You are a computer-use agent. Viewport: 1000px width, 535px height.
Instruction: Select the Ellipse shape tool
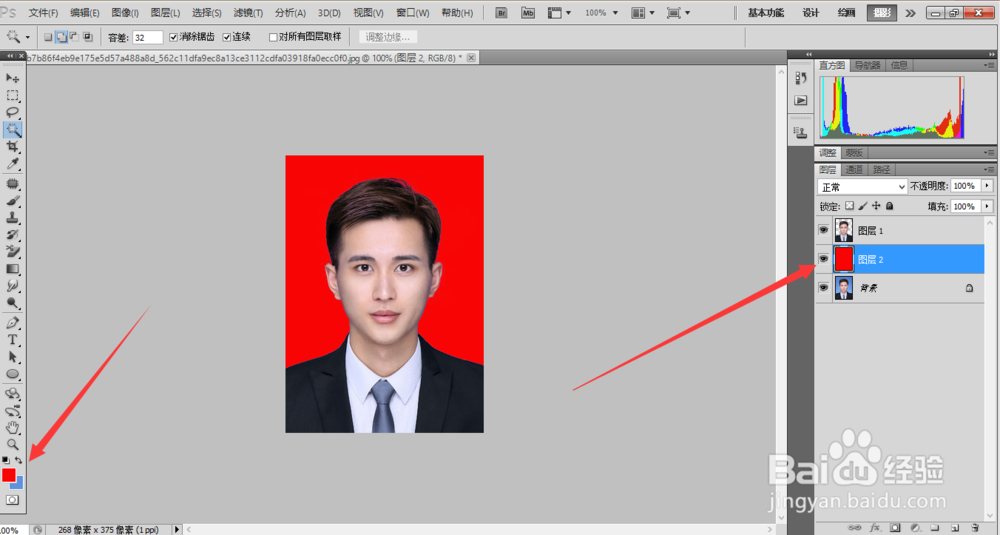tap(12, 374)
